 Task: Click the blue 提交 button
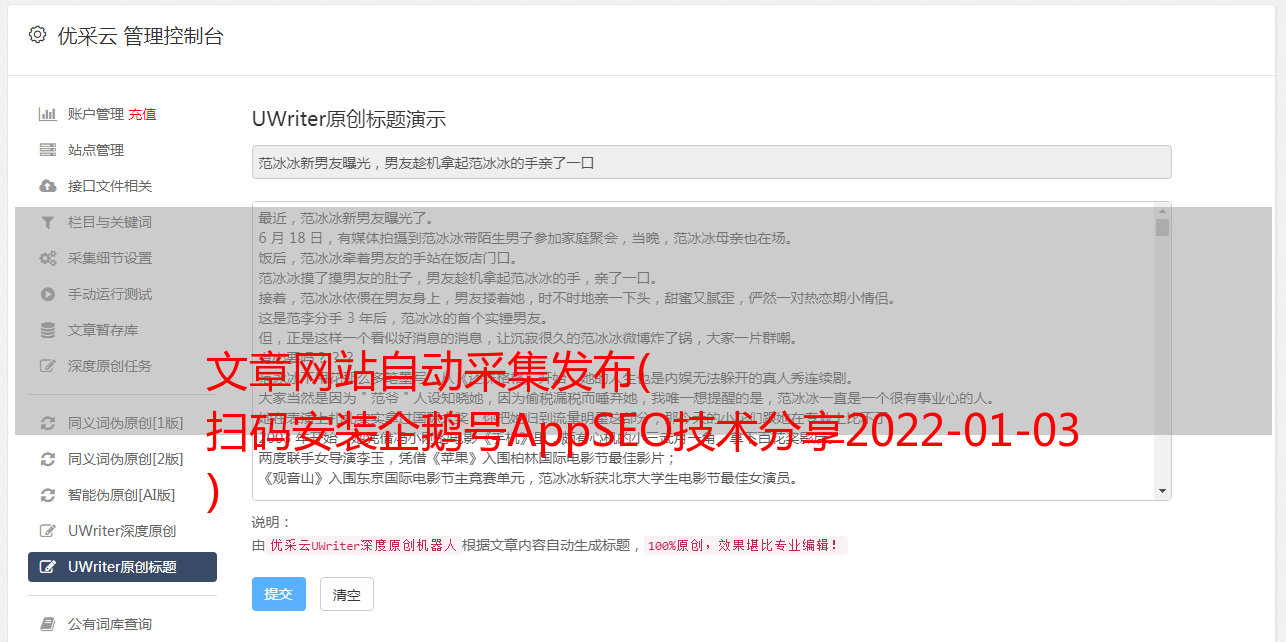click(279, 594)
